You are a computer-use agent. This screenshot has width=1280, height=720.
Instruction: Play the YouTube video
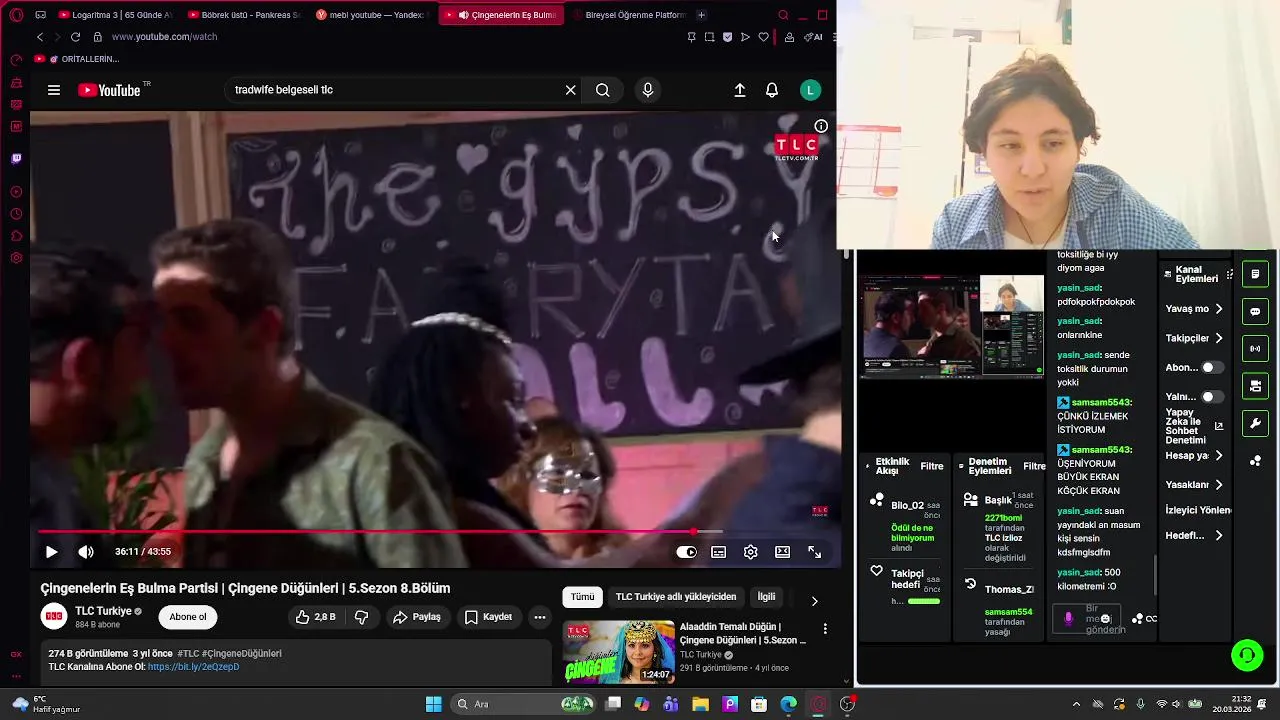coord(52,552)
